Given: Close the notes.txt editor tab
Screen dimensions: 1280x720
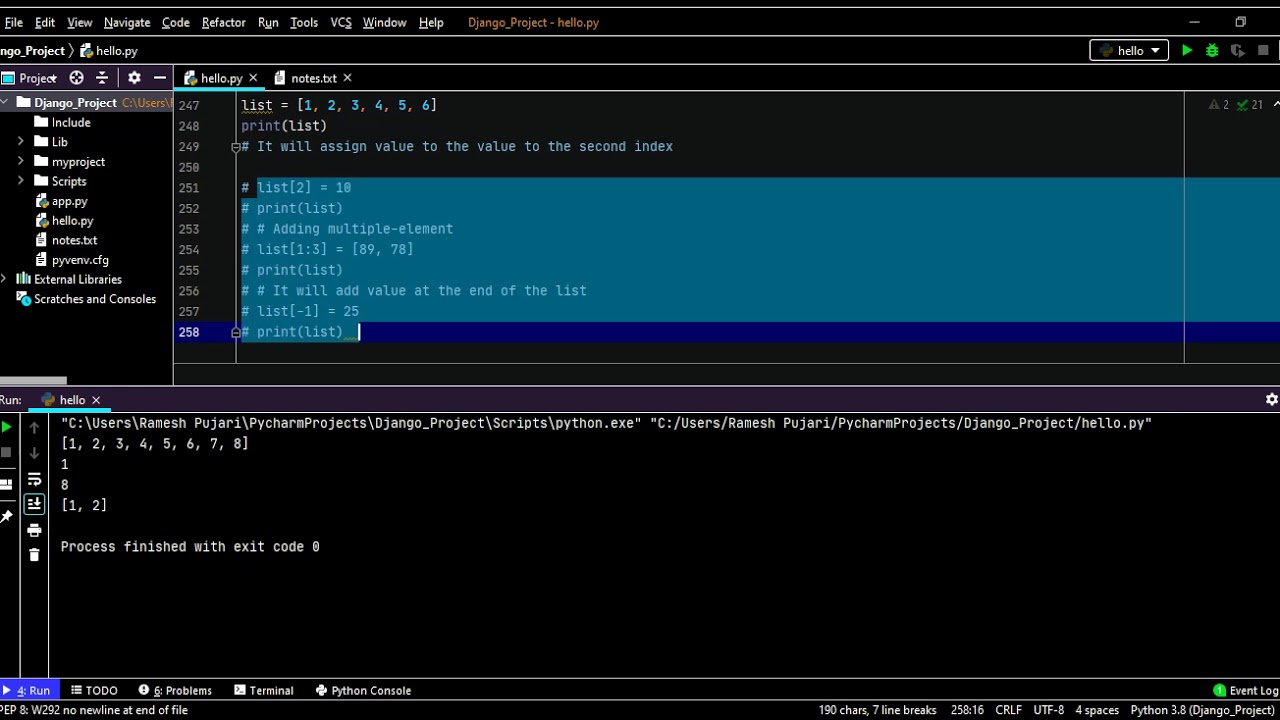Looking at the screenshot, I should (x=347, y=78).
